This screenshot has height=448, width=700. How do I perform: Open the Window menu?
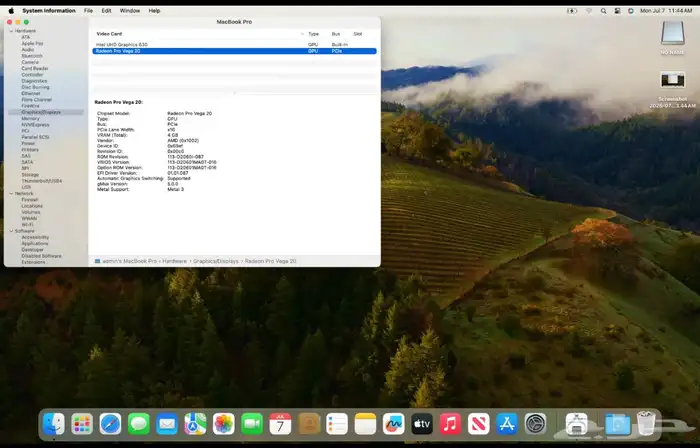coord(130,10)
